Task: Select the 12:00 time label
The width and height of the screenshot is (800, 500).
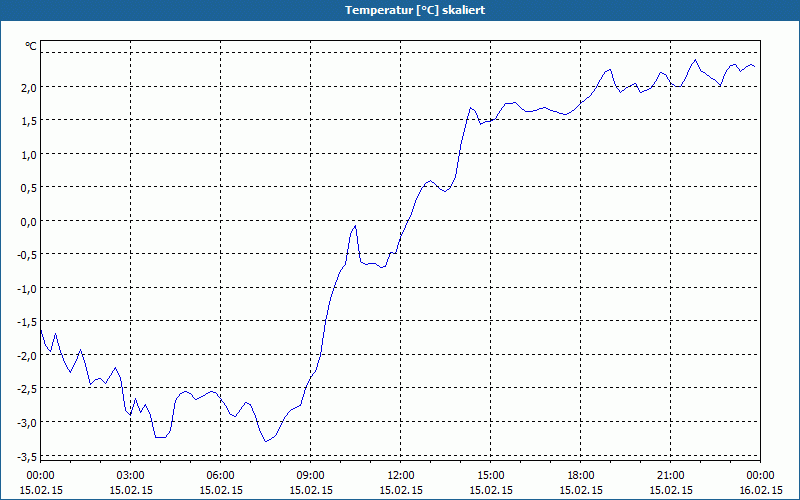Action: point(401,476)
